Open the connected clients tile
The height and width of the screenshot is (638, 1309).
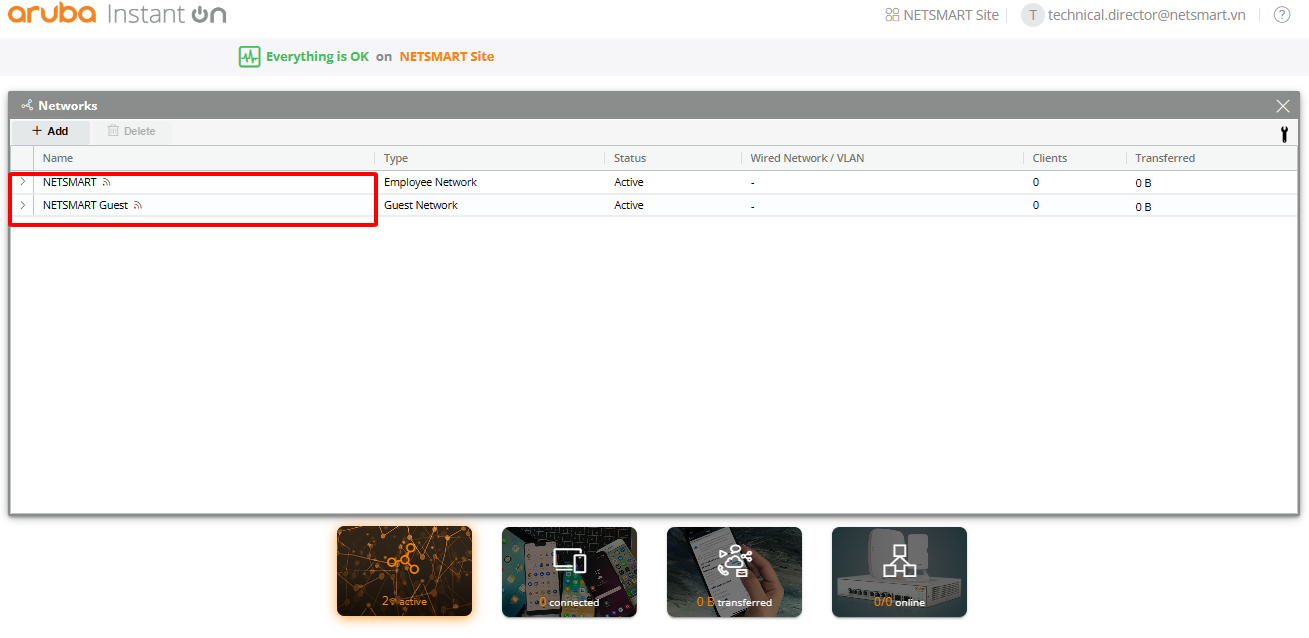569,572
